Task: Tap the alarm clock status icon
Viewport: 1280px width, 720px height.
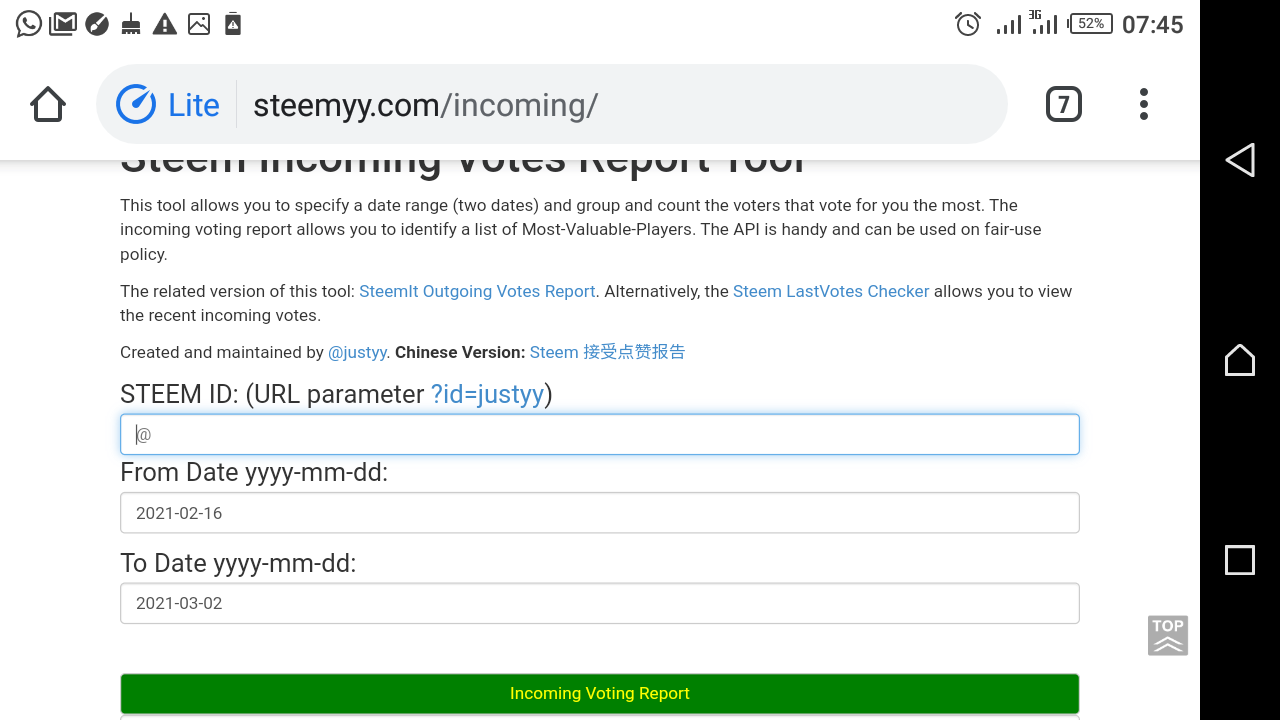Action: point(968,24)
